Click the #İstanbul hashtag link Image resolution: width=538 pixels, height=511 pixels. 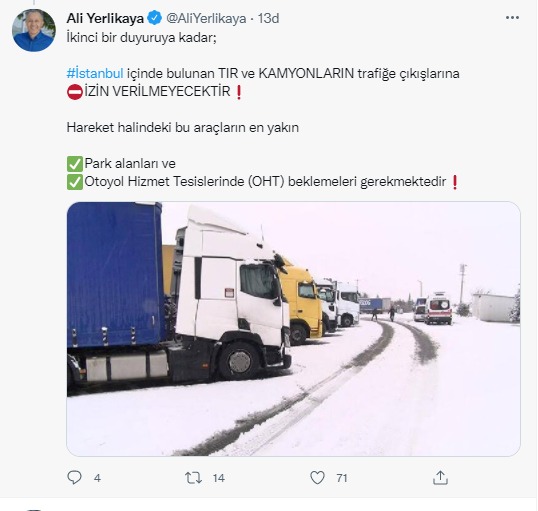coord(95,73)
